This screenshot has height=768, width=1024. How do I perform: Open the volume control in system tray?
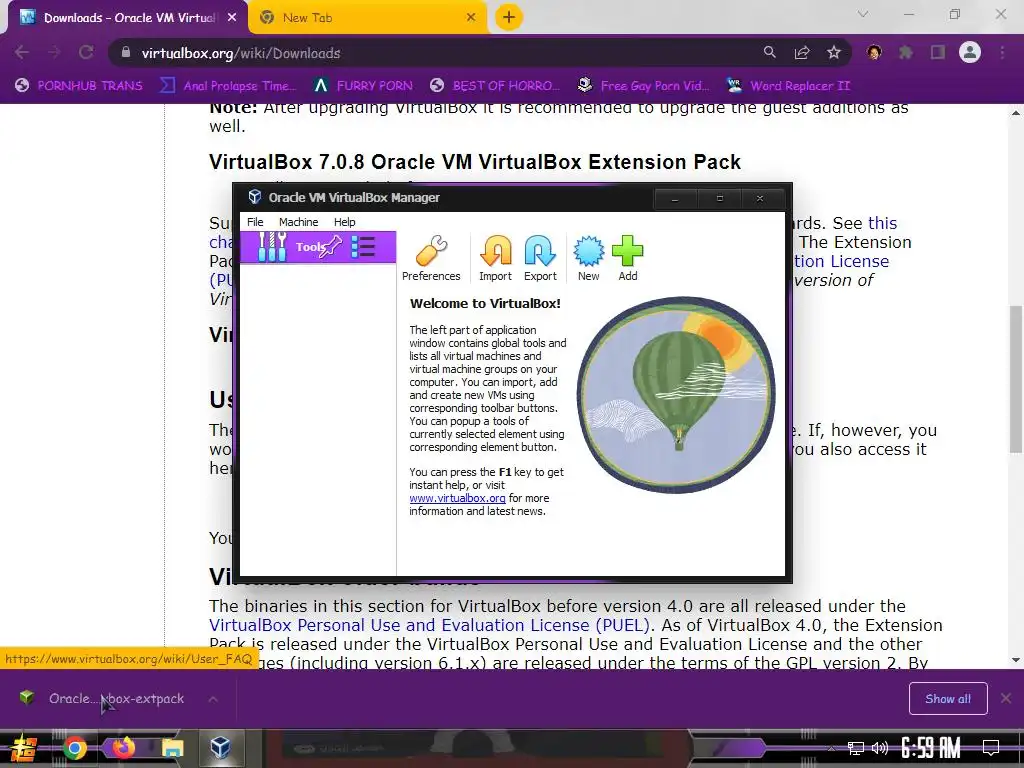tap(880, 748)
